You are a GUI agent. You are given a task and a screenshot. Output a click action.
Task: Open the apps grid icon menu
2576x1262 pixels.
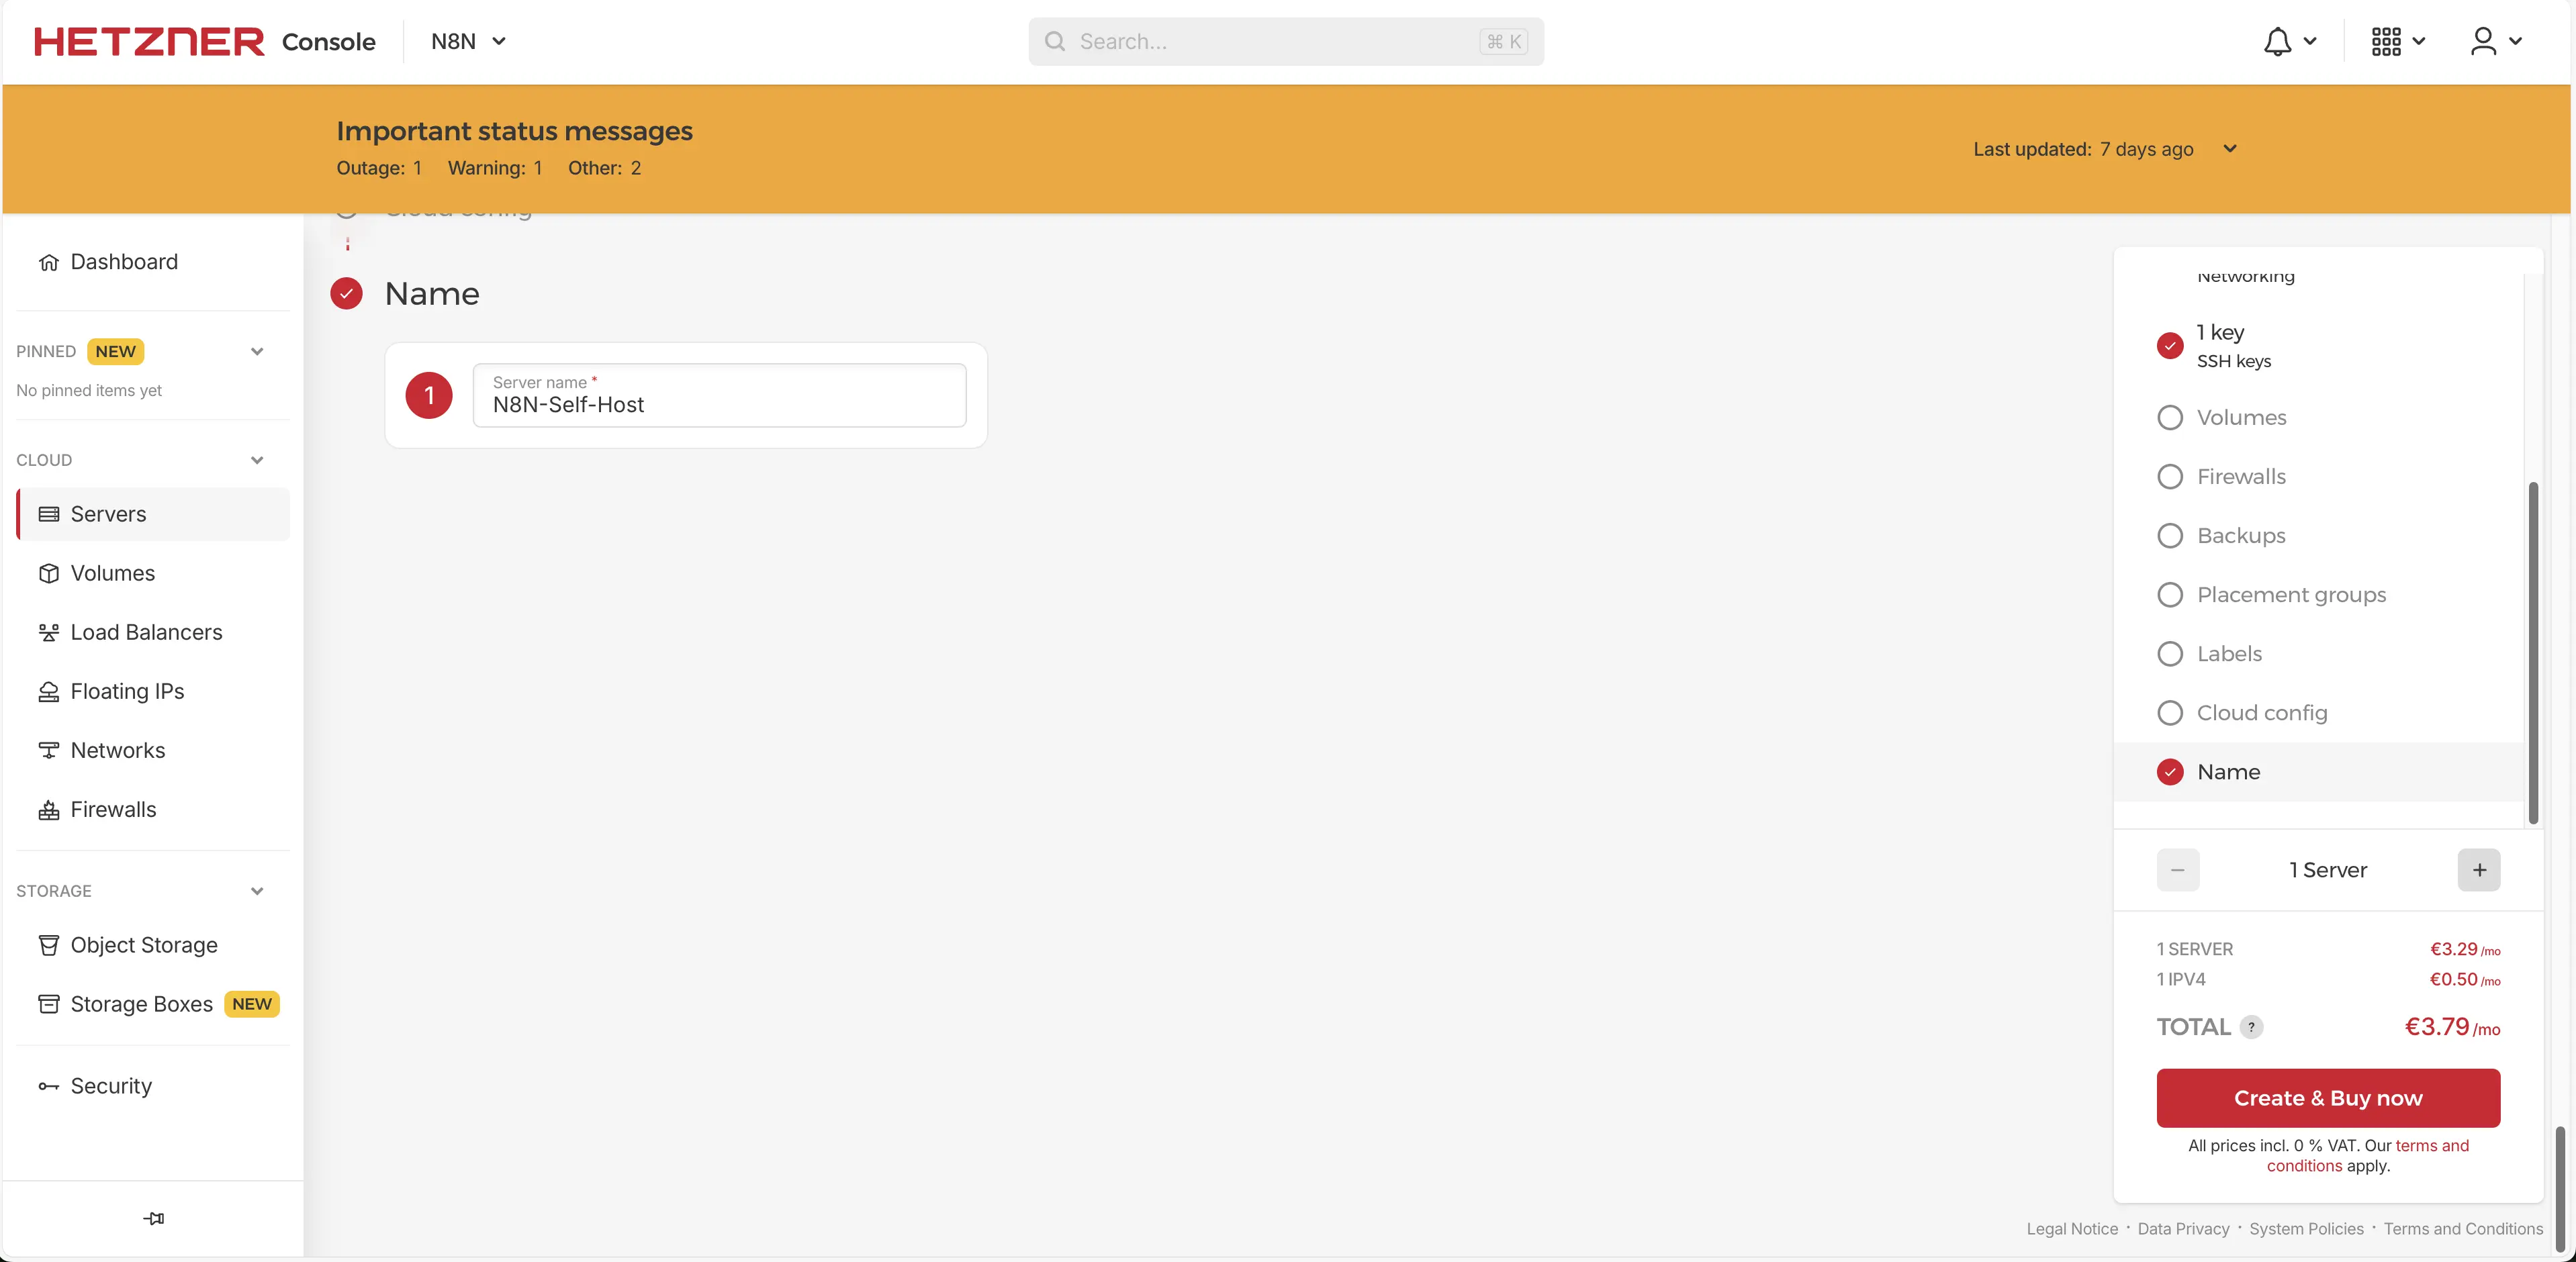tap(2386, 41)
